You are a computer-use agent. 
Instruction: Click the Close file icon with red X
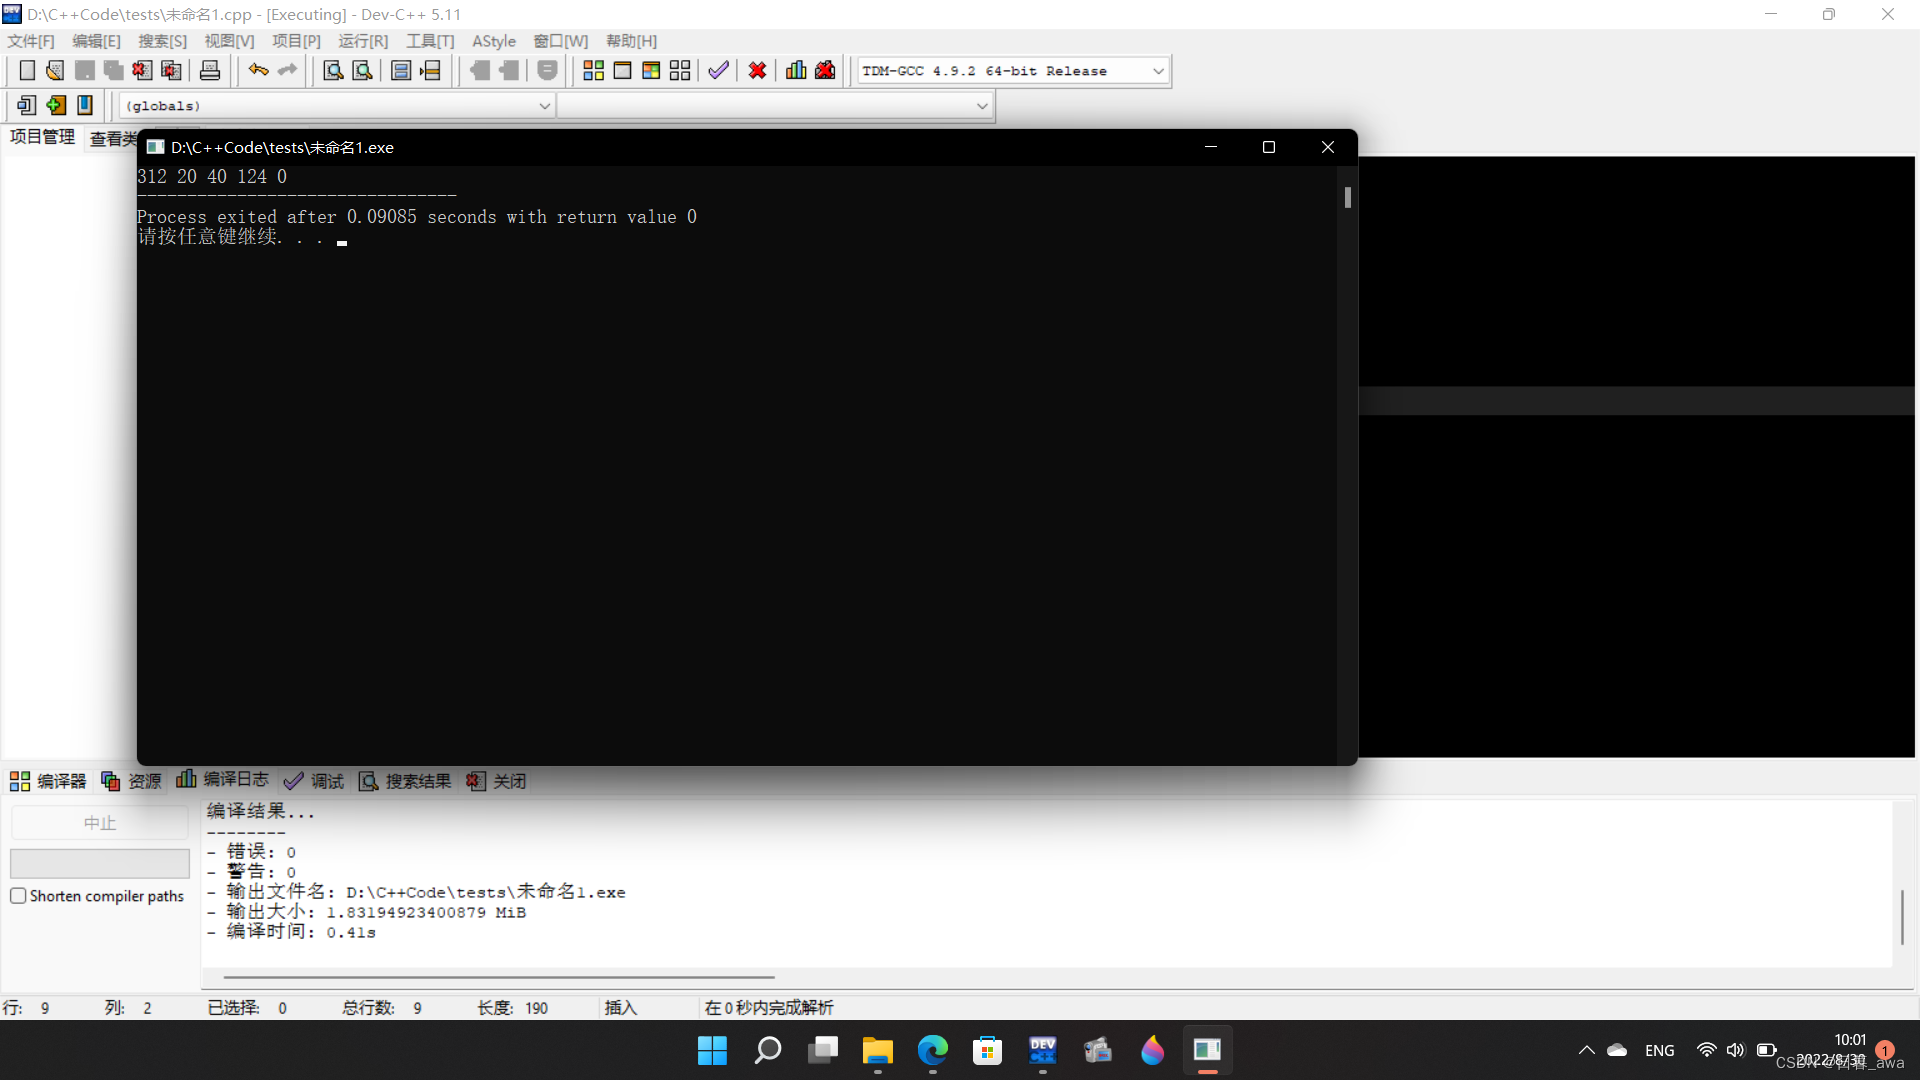142,70
